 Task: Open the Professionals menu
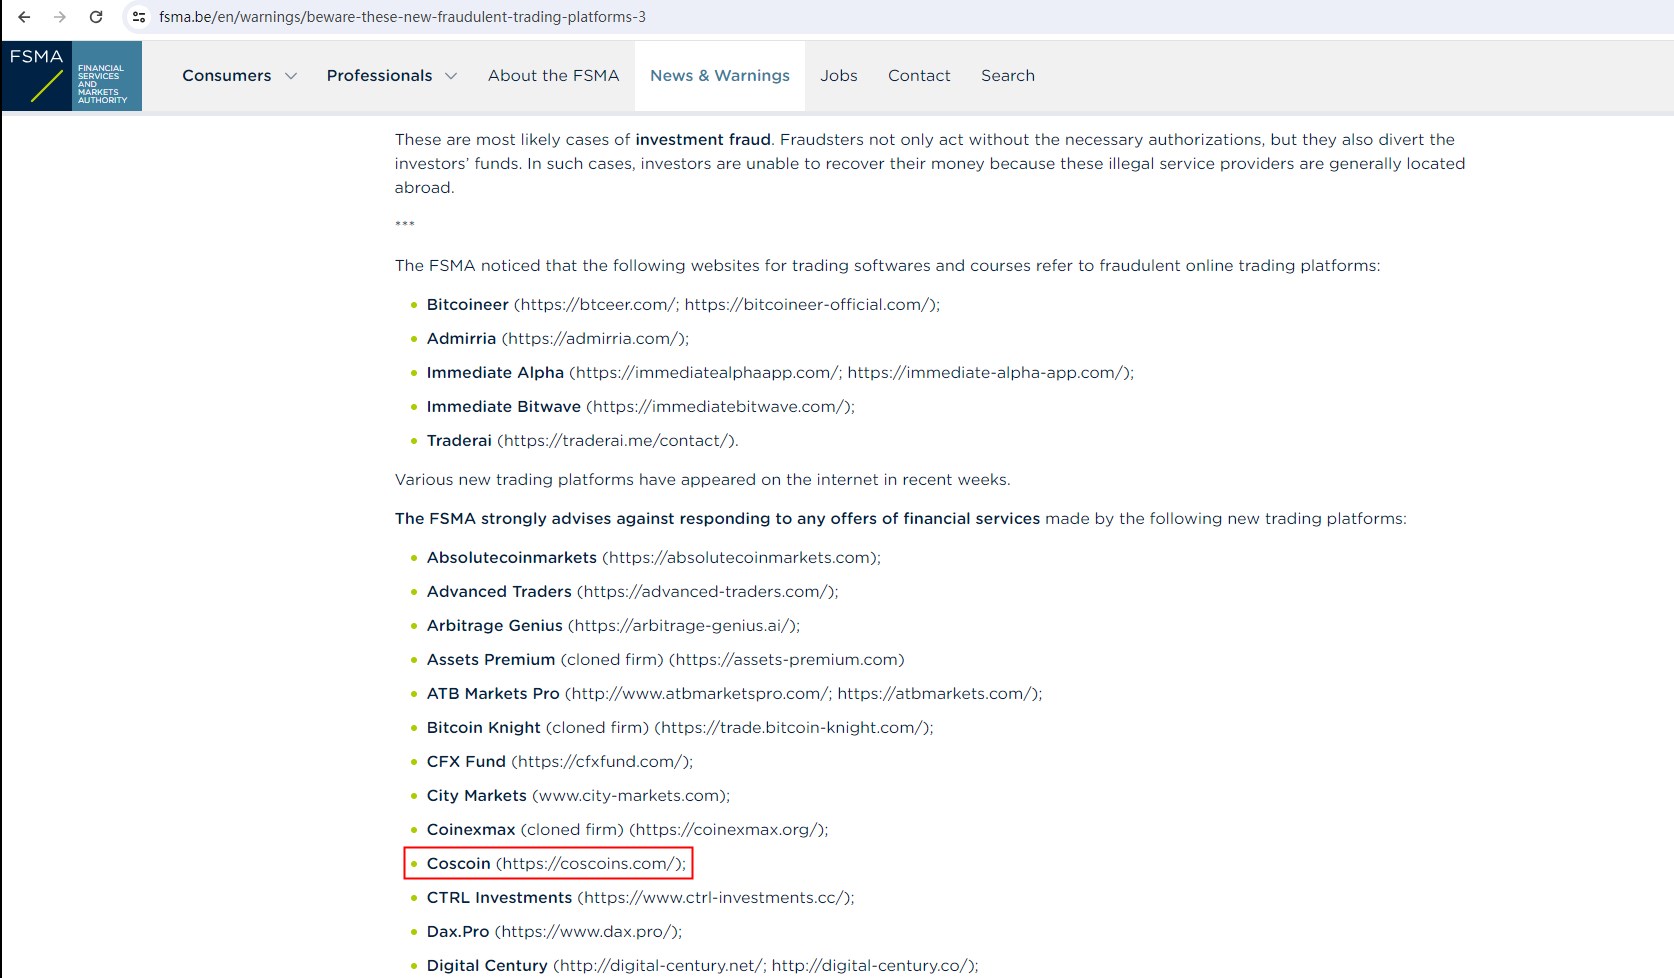[379, 76]
